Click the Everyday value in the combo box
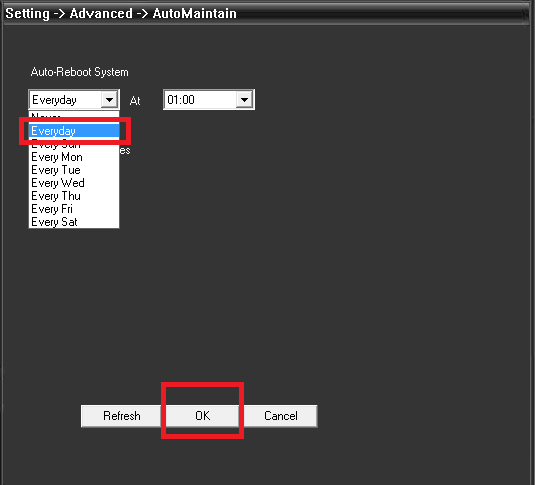The width and height of the screenshot is (535, 485). [x=66, y=100]
